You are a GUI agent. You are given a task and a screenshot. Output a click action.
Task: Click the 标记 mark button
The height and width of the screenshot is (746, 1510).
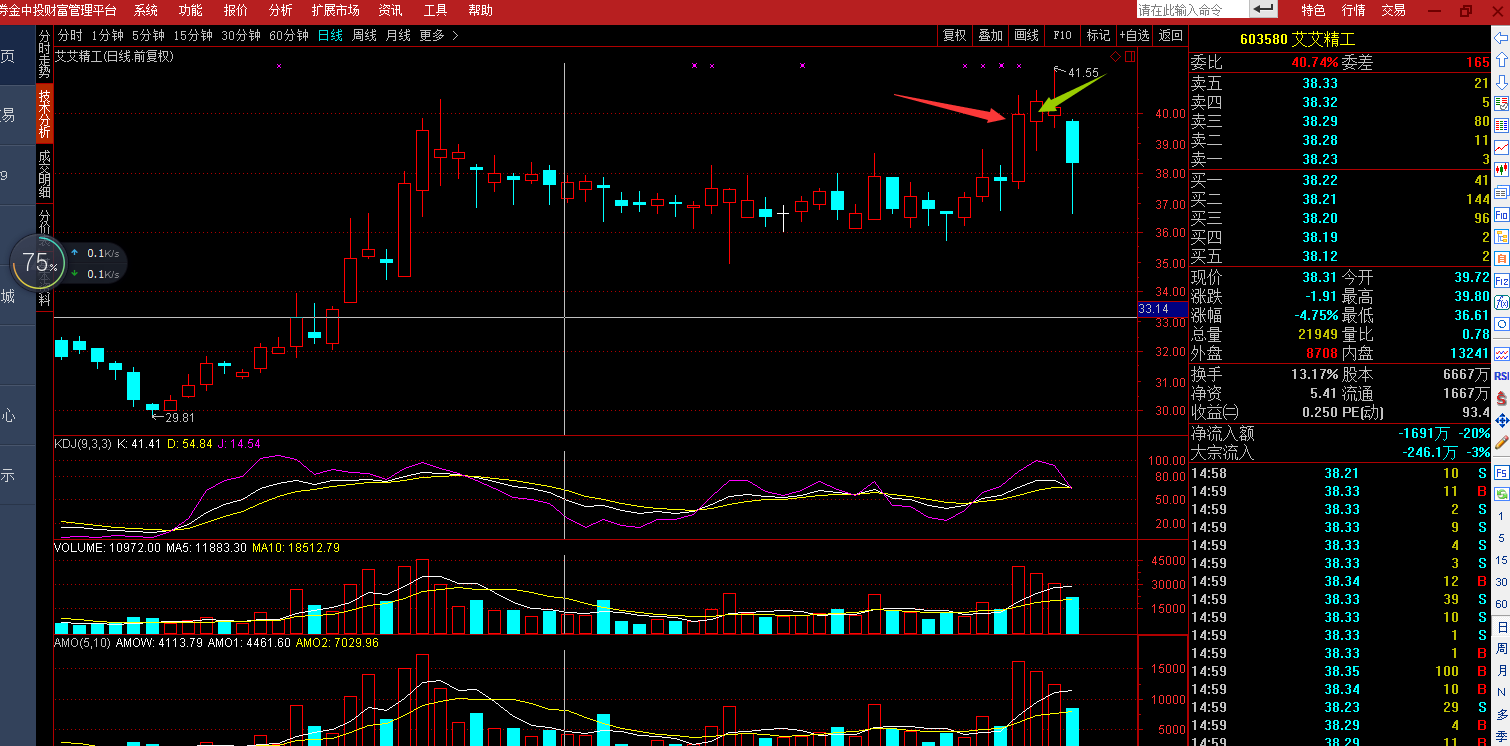coord(1098,35)
